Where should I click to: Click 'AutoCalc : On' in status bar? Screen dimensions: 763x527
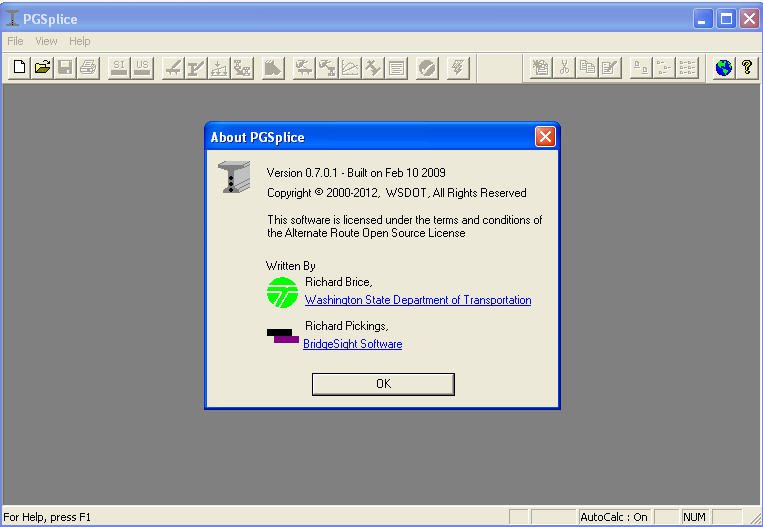(614, 517)
